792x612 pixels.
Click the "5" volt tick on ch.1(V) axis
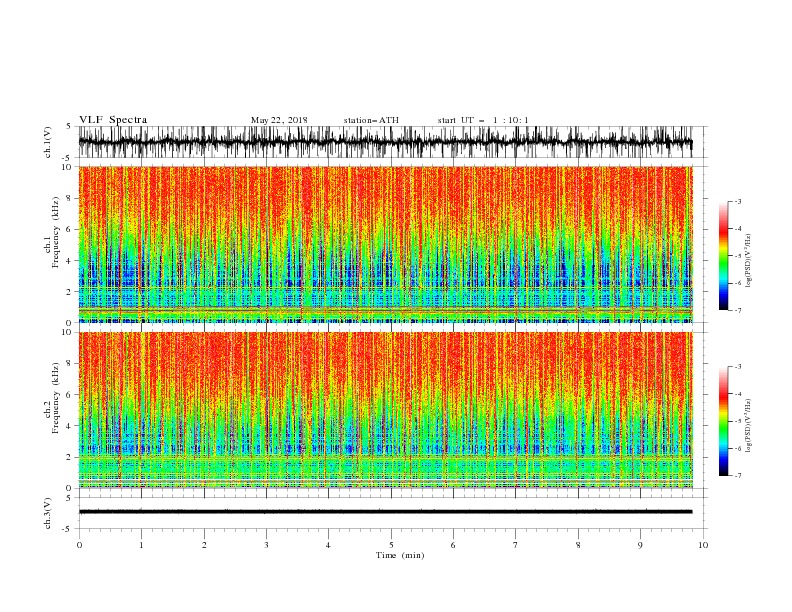point(69,126)
